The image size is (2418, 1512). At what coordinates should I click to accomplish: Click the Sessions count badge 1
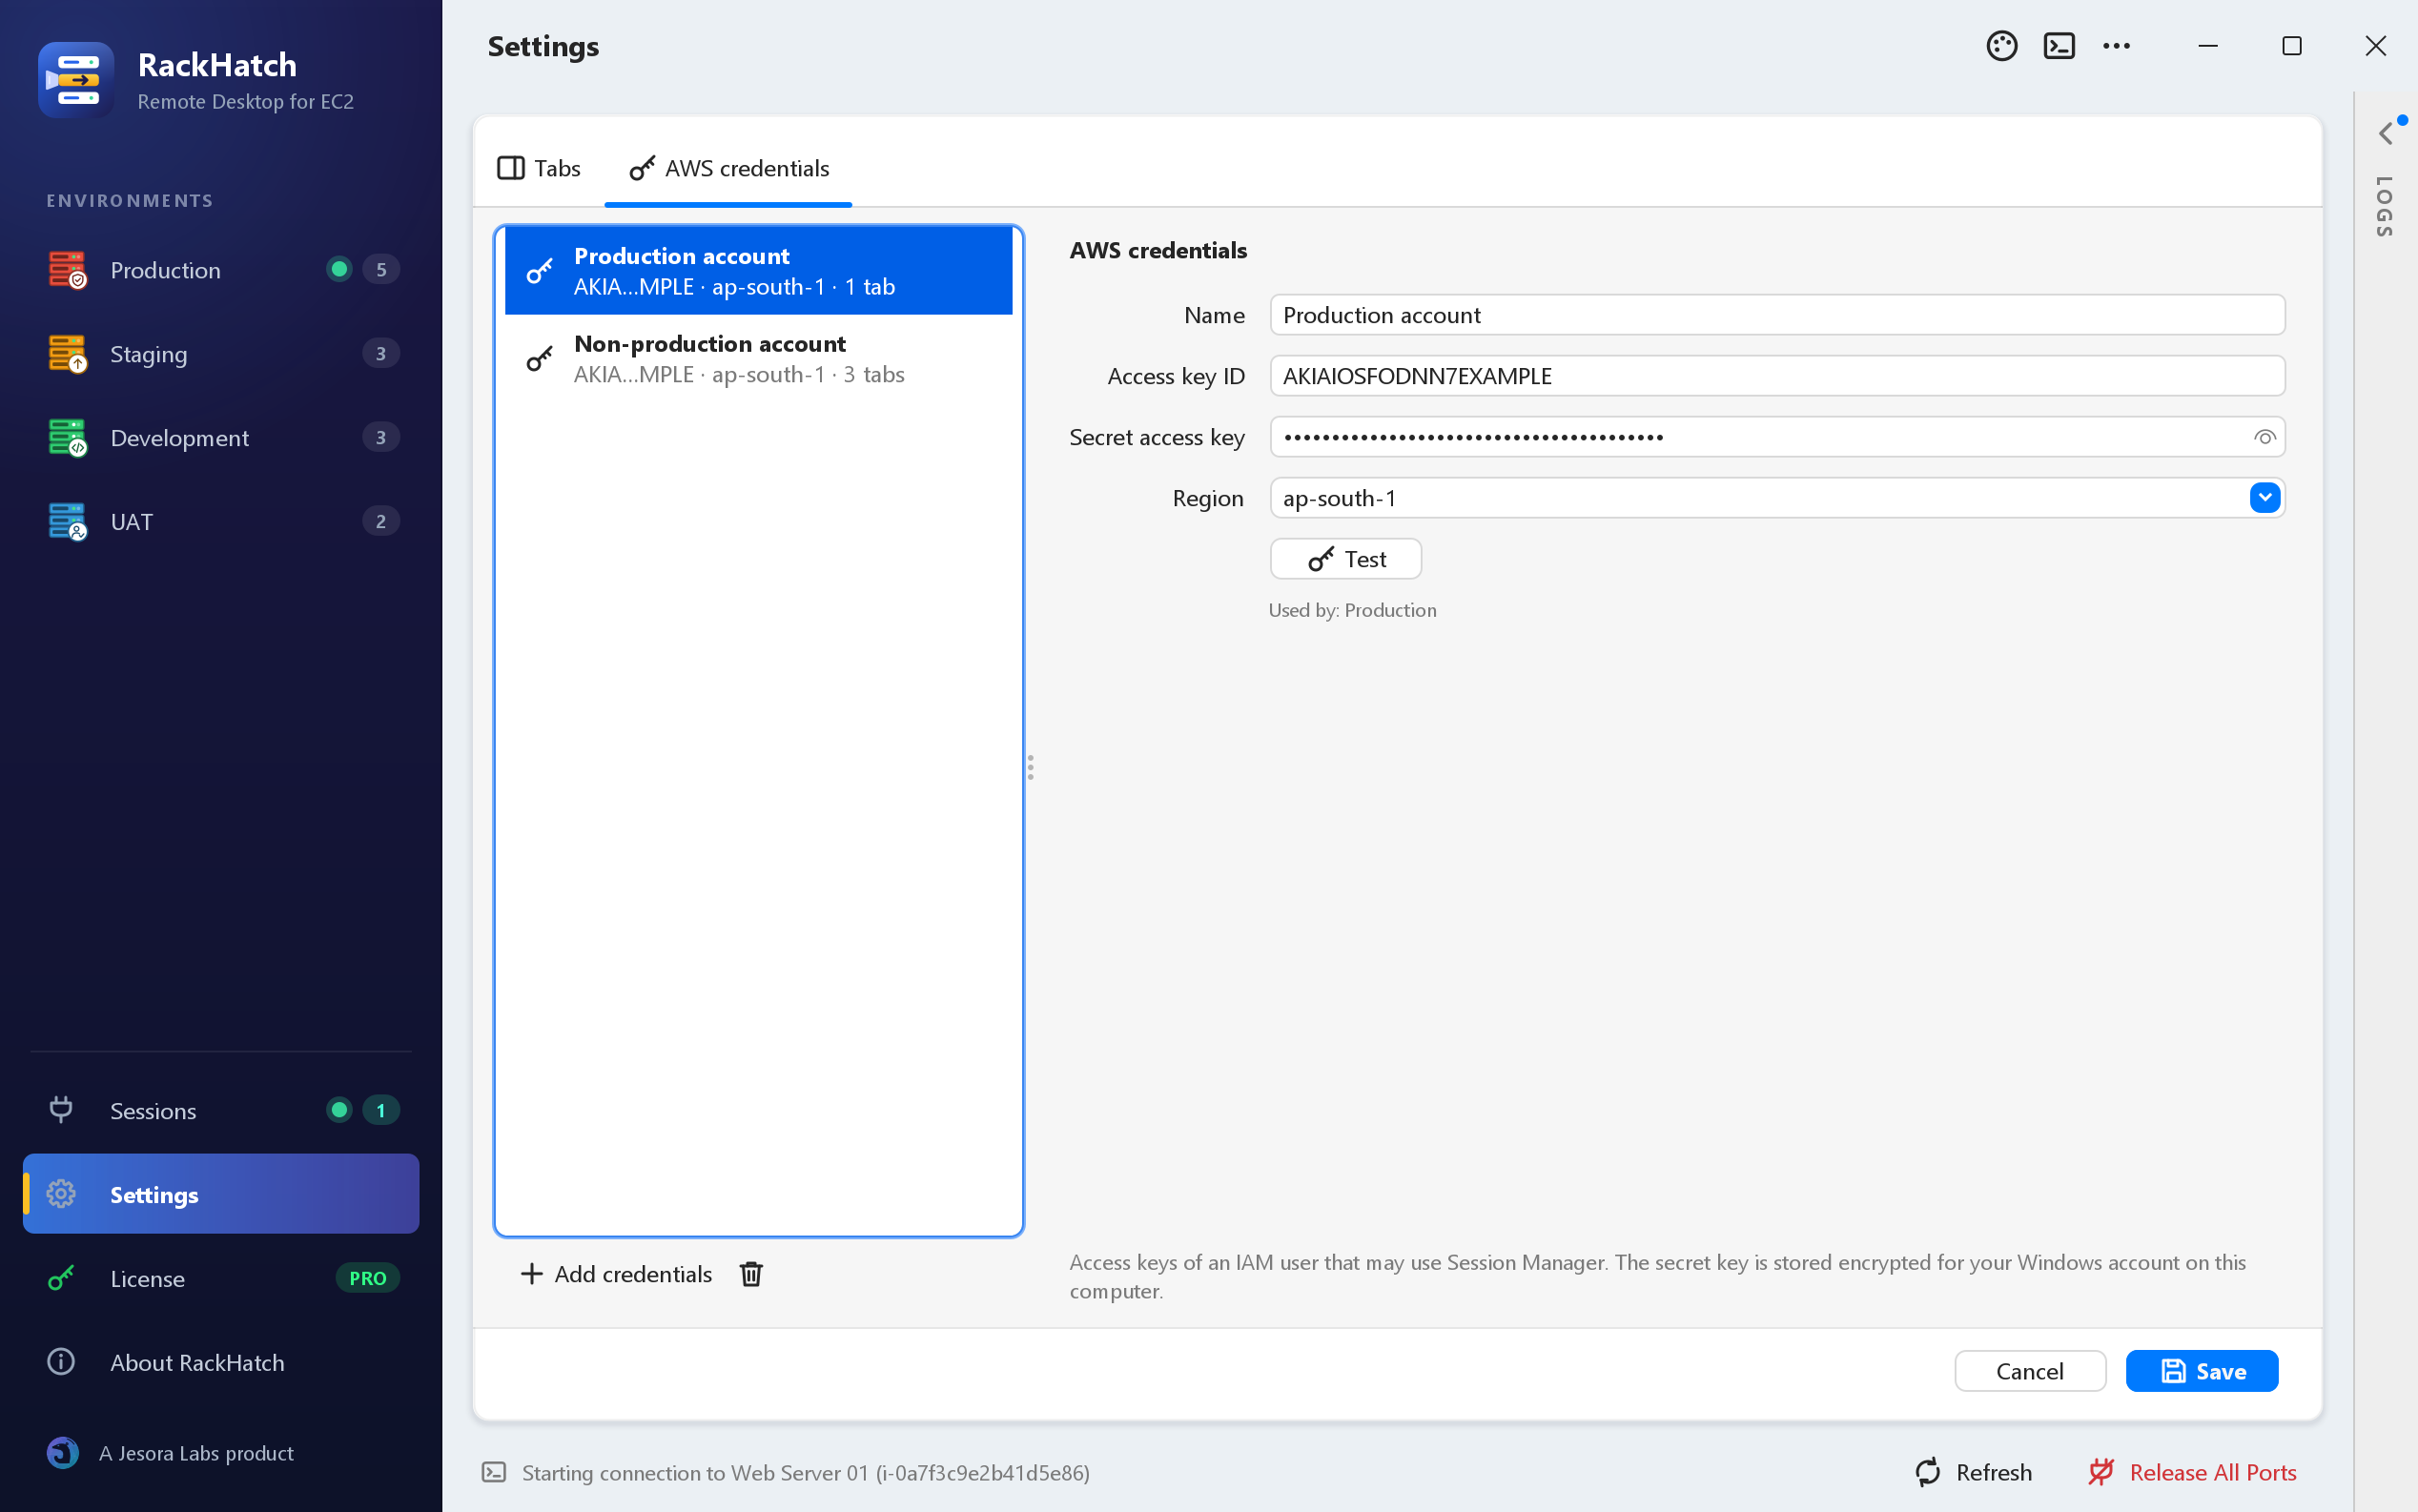tap(381, 1110)
